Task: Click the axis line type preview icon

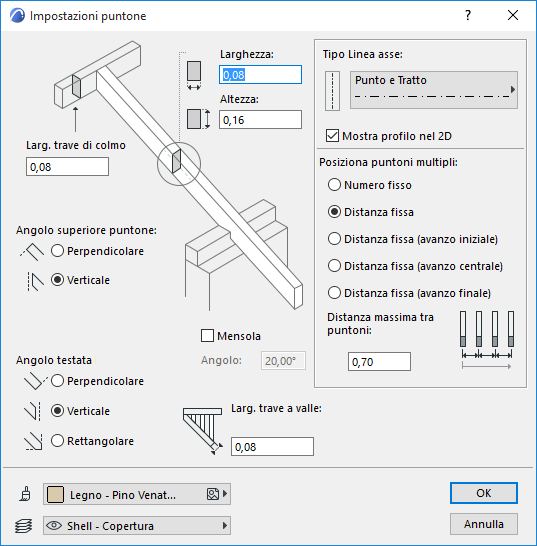Action: pyautogui.click(x=332, y=91)
